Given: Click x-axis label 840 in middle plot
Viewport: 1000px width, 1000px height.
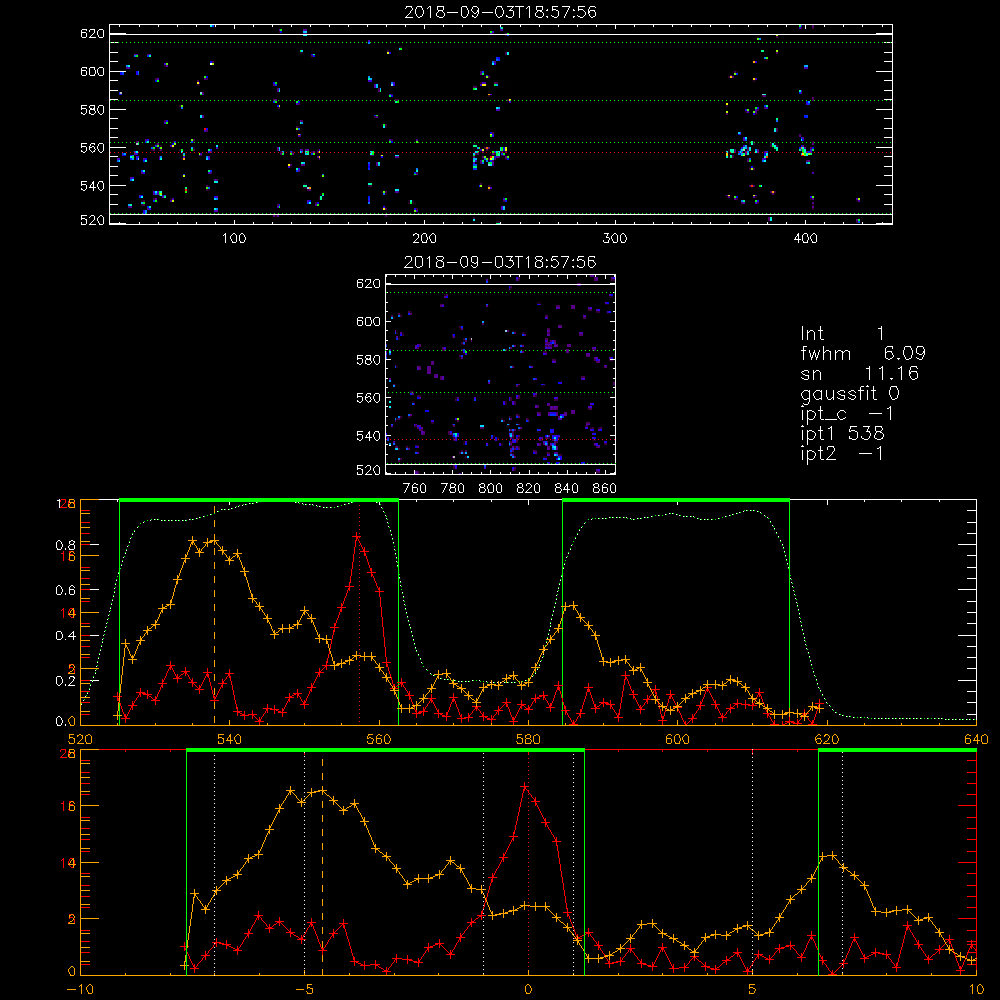Looking at the screenshot, I should pos(566,489).
